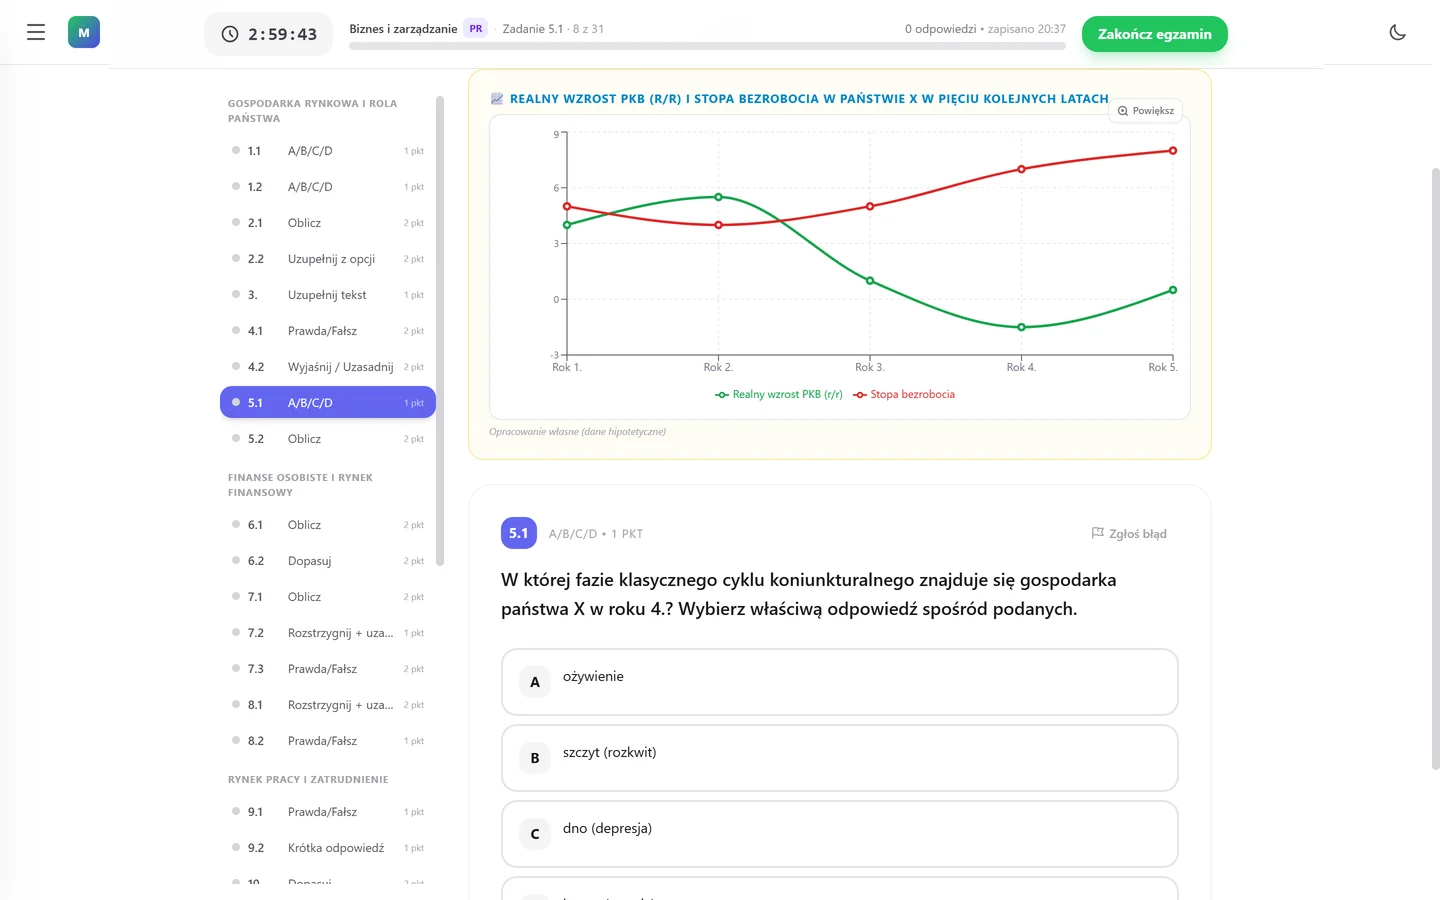Click the exam progress bar
Image resolution: width=1440 pixels, height=900 pixels.
point(707,46)
